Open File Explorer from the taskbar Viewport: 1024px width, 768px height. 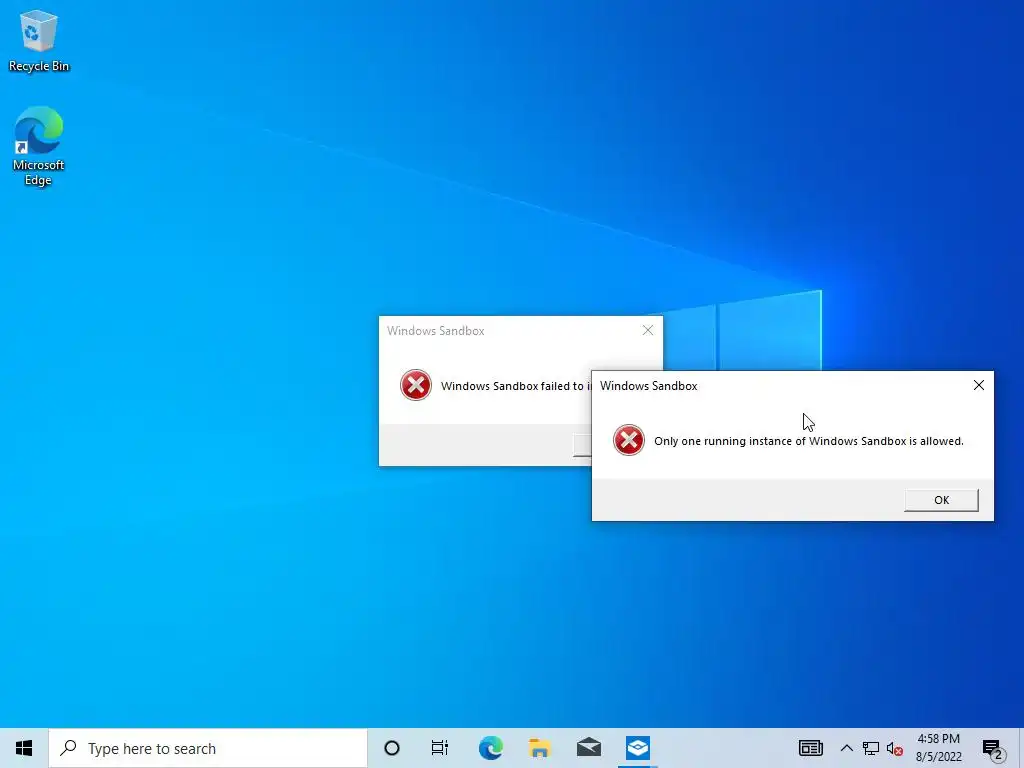[539, 748]
